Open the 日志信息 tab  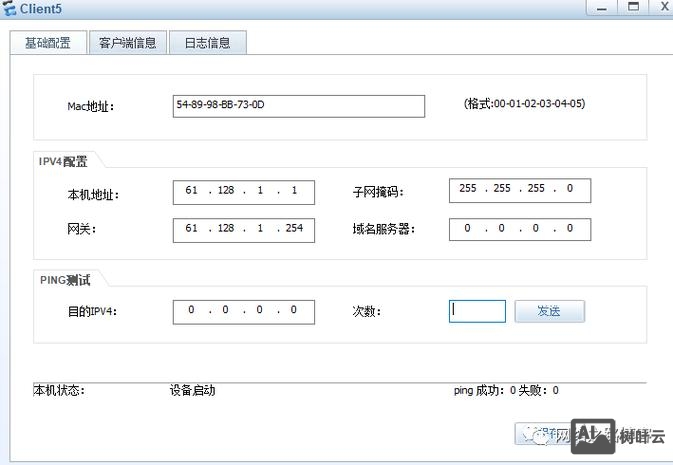click(207, 43)
